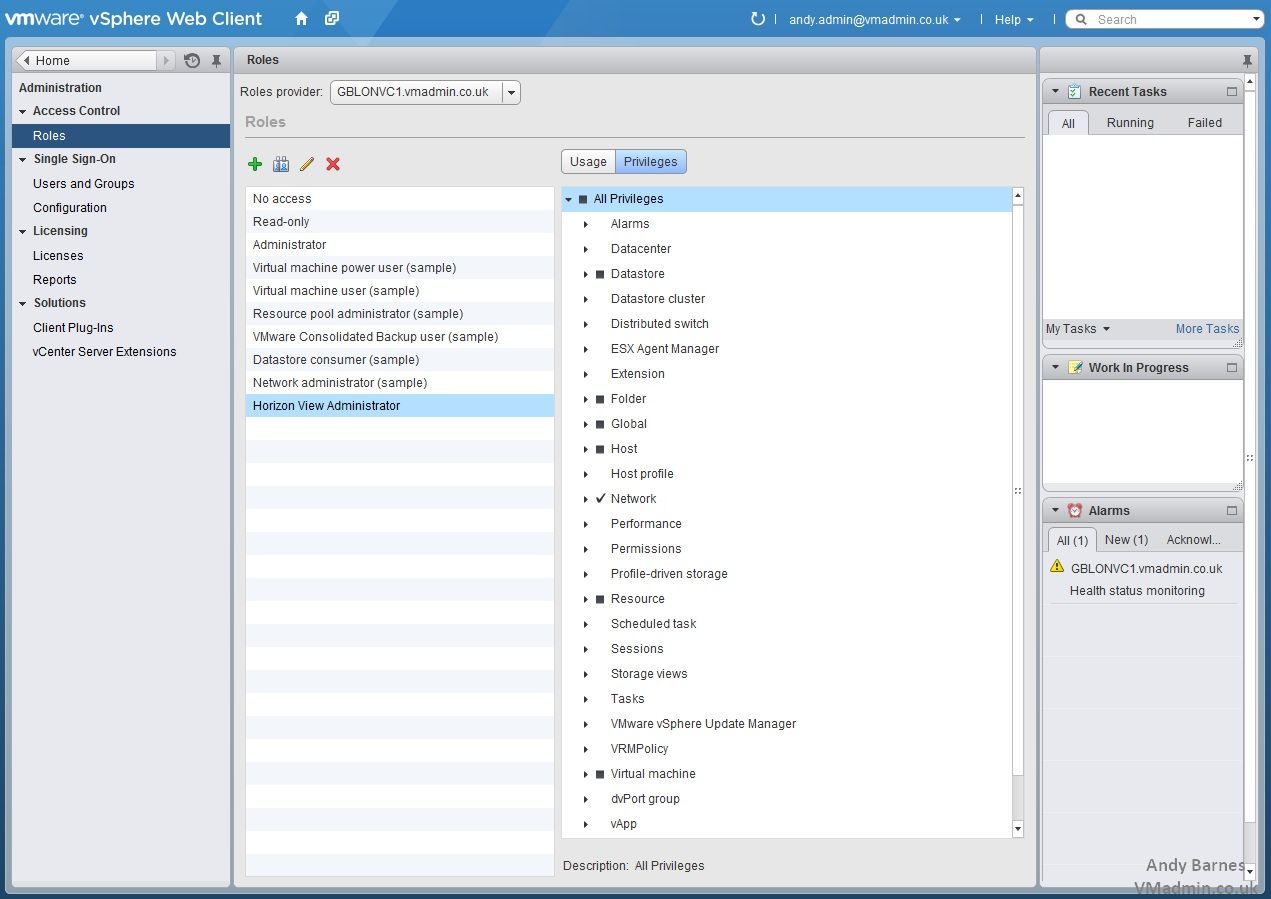Maximize the Work In Progress panel
The height and width of the screenshot is (899, 1271).
pos(1232,368)
